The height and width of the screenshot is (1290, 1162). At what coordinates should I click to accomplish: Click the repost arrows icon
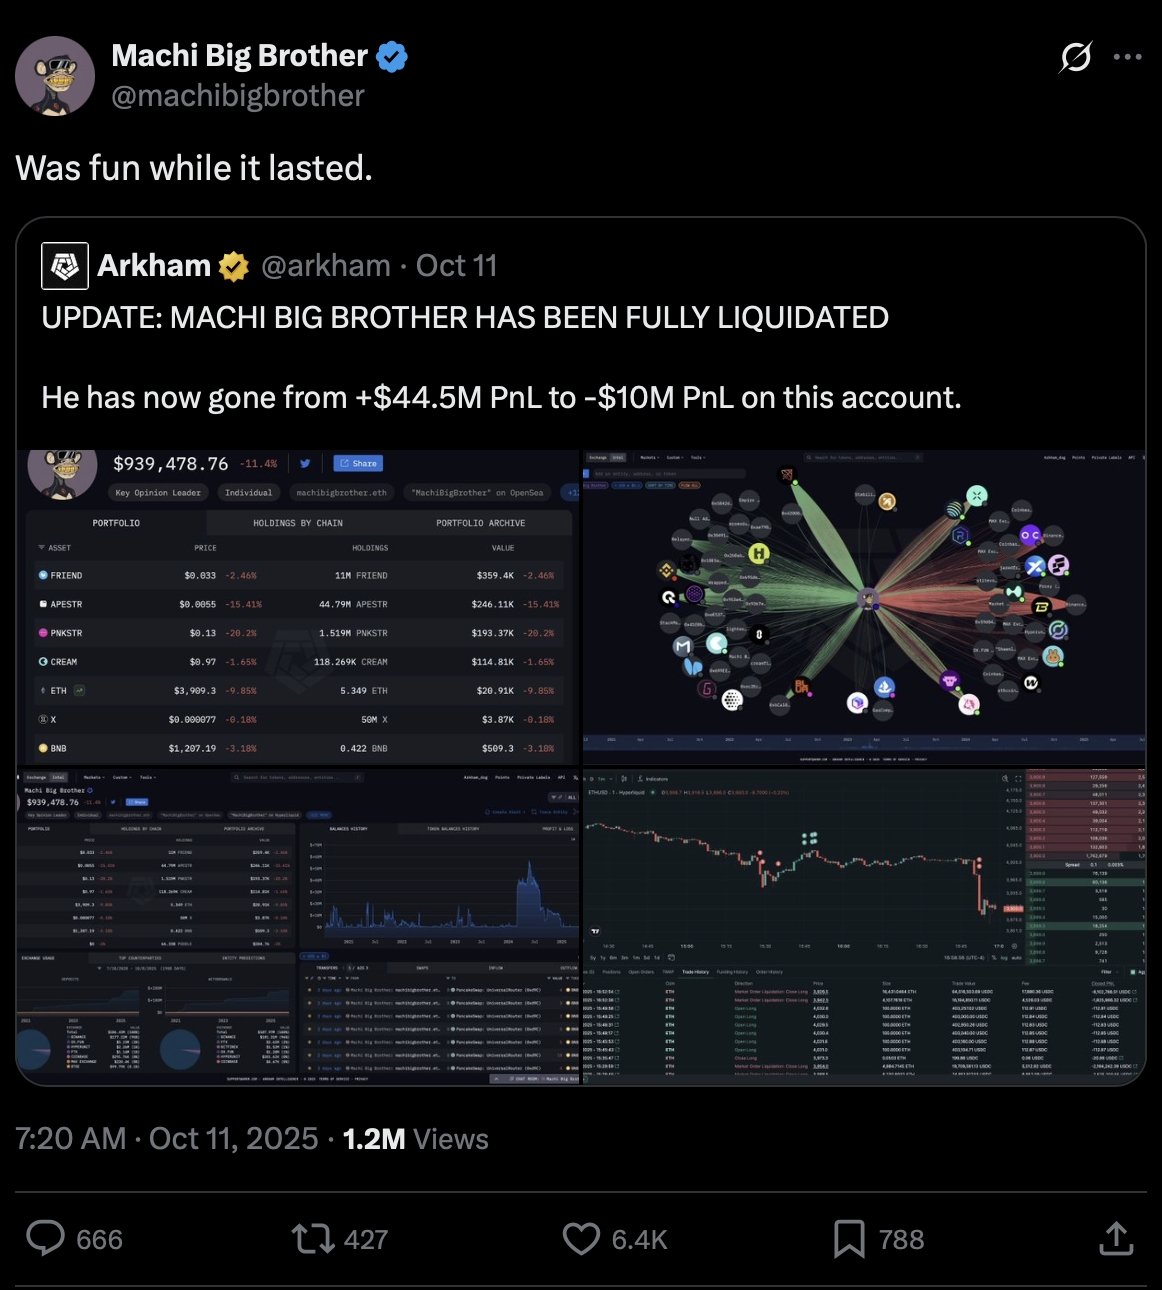point(312,1239)
